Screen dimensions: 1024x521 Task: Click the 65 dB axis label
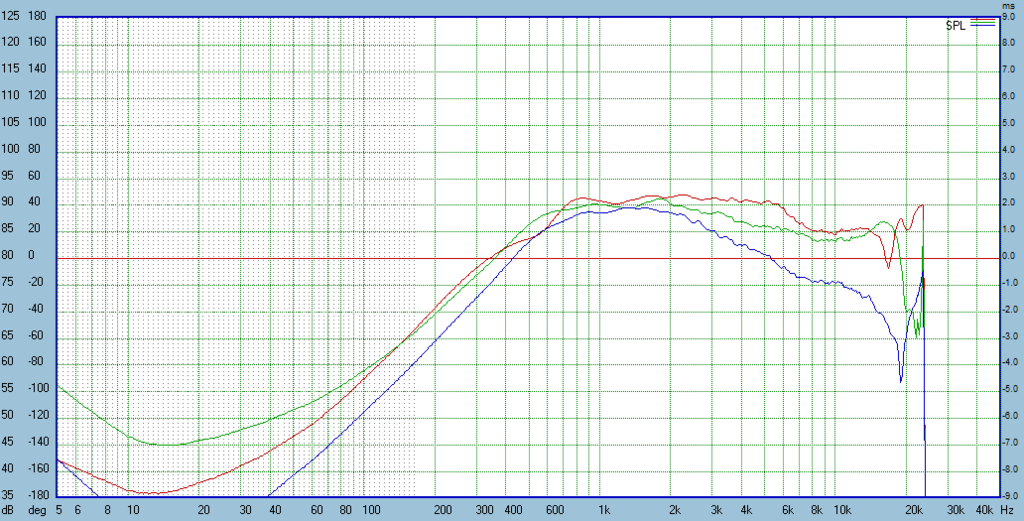[x=8, y=336]
